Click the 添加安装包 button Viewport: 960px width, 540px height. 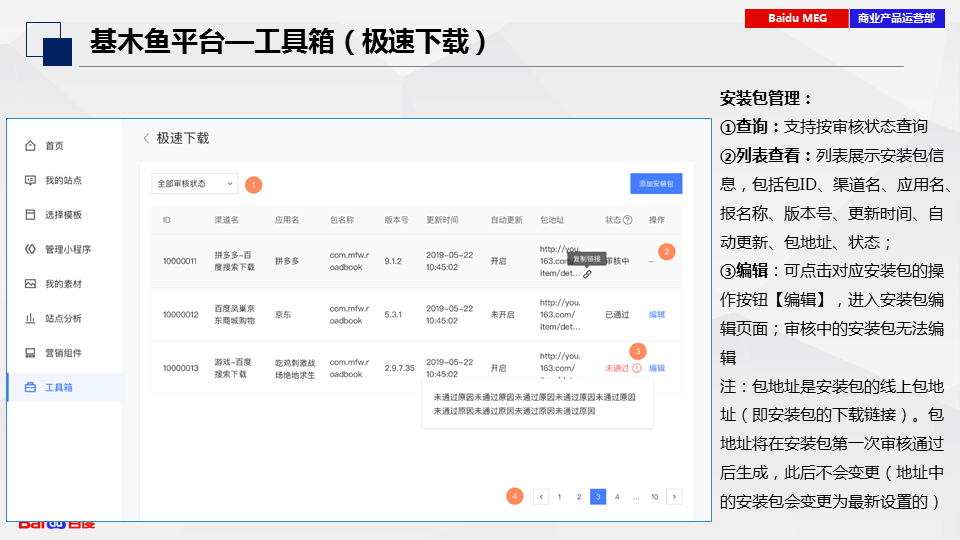[656, 184]
